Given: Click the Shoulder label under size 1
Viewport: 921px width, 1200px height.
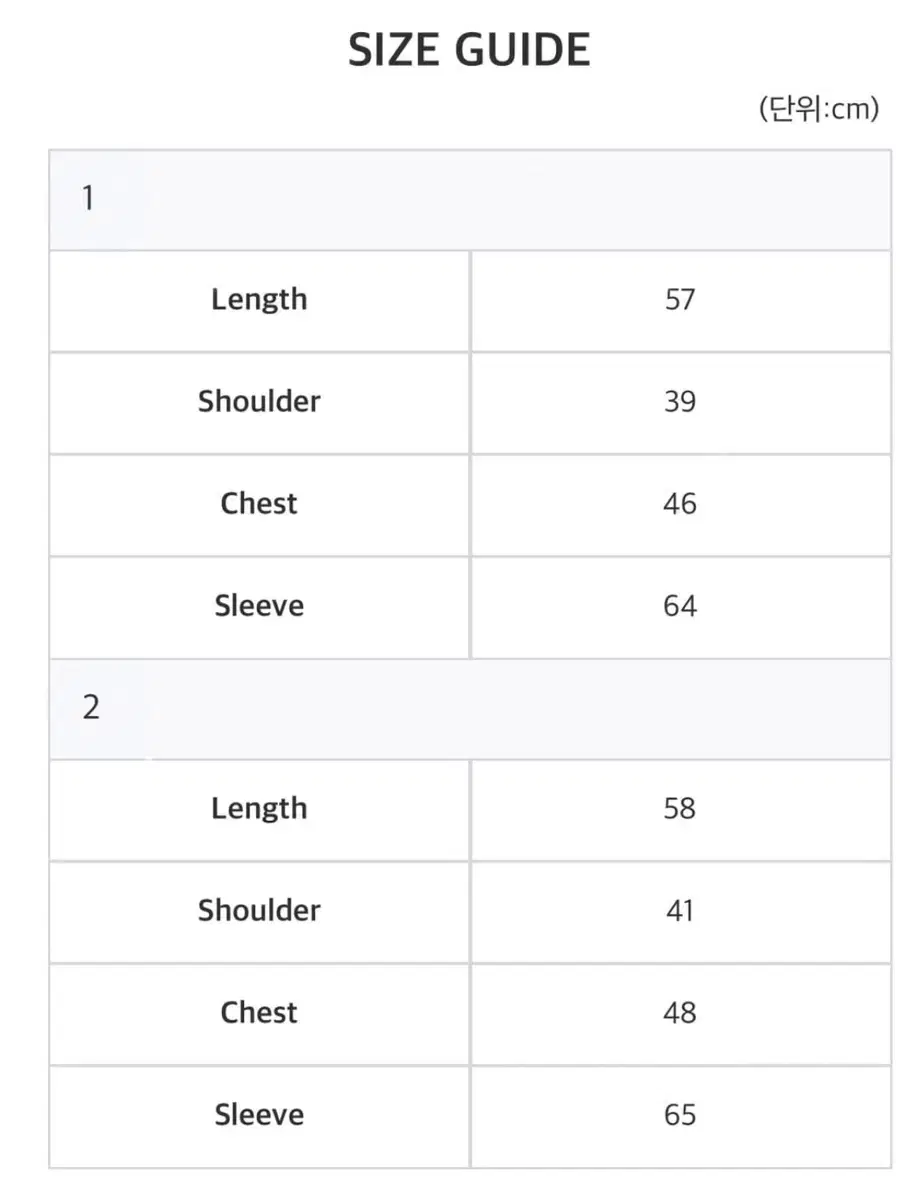Looking at the screenshot, I should pos(259,402).
